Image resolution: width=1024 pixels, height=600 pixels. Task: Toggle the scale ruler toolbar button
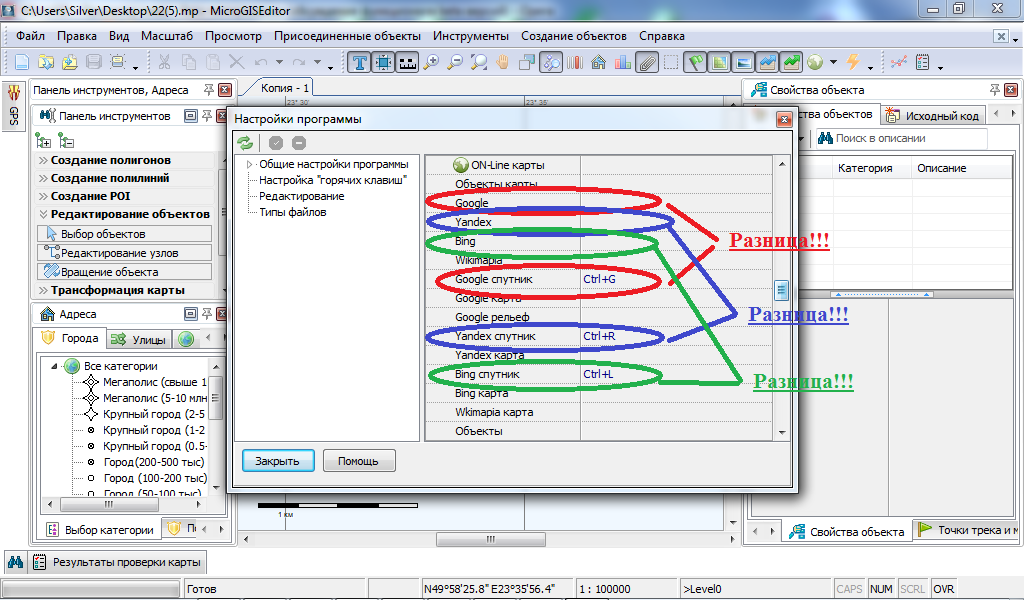(408, 62)
